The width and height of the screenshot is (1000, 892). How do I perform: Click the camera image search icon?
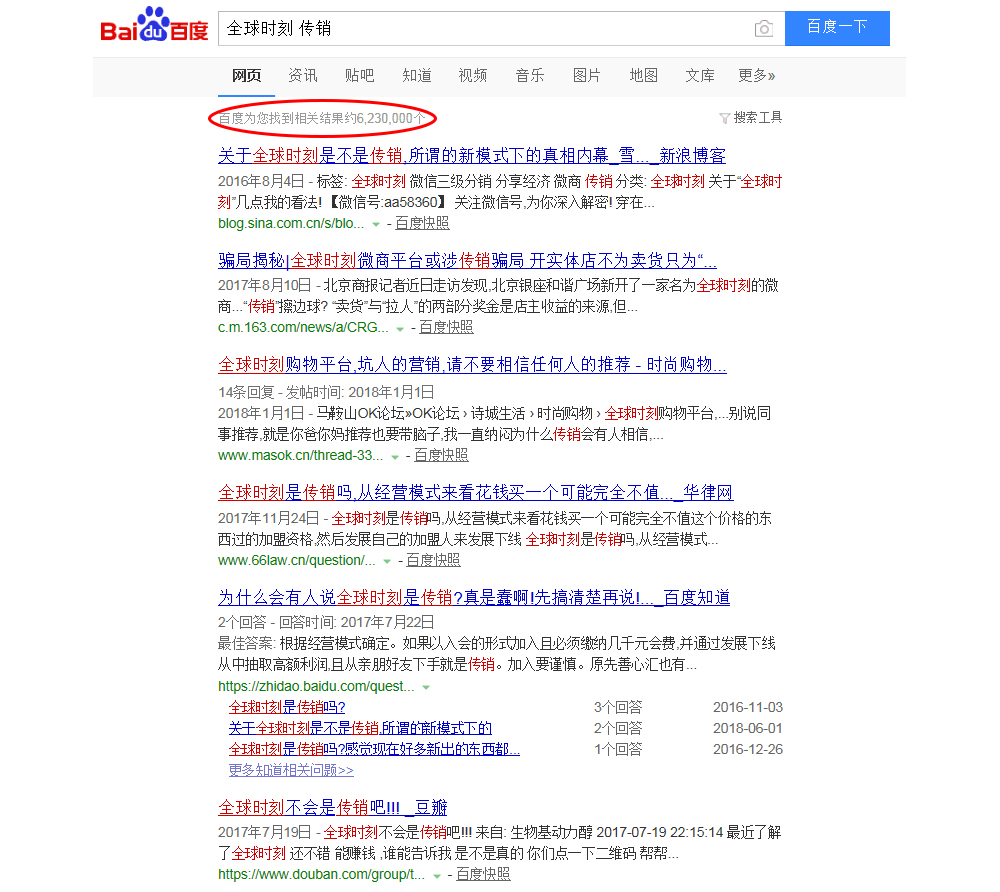tap(764, 29)
